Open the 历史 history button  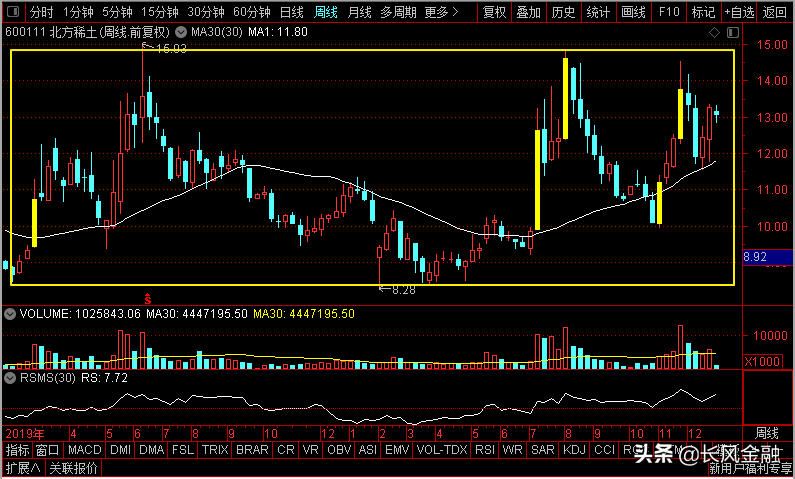tap(563, 12)
